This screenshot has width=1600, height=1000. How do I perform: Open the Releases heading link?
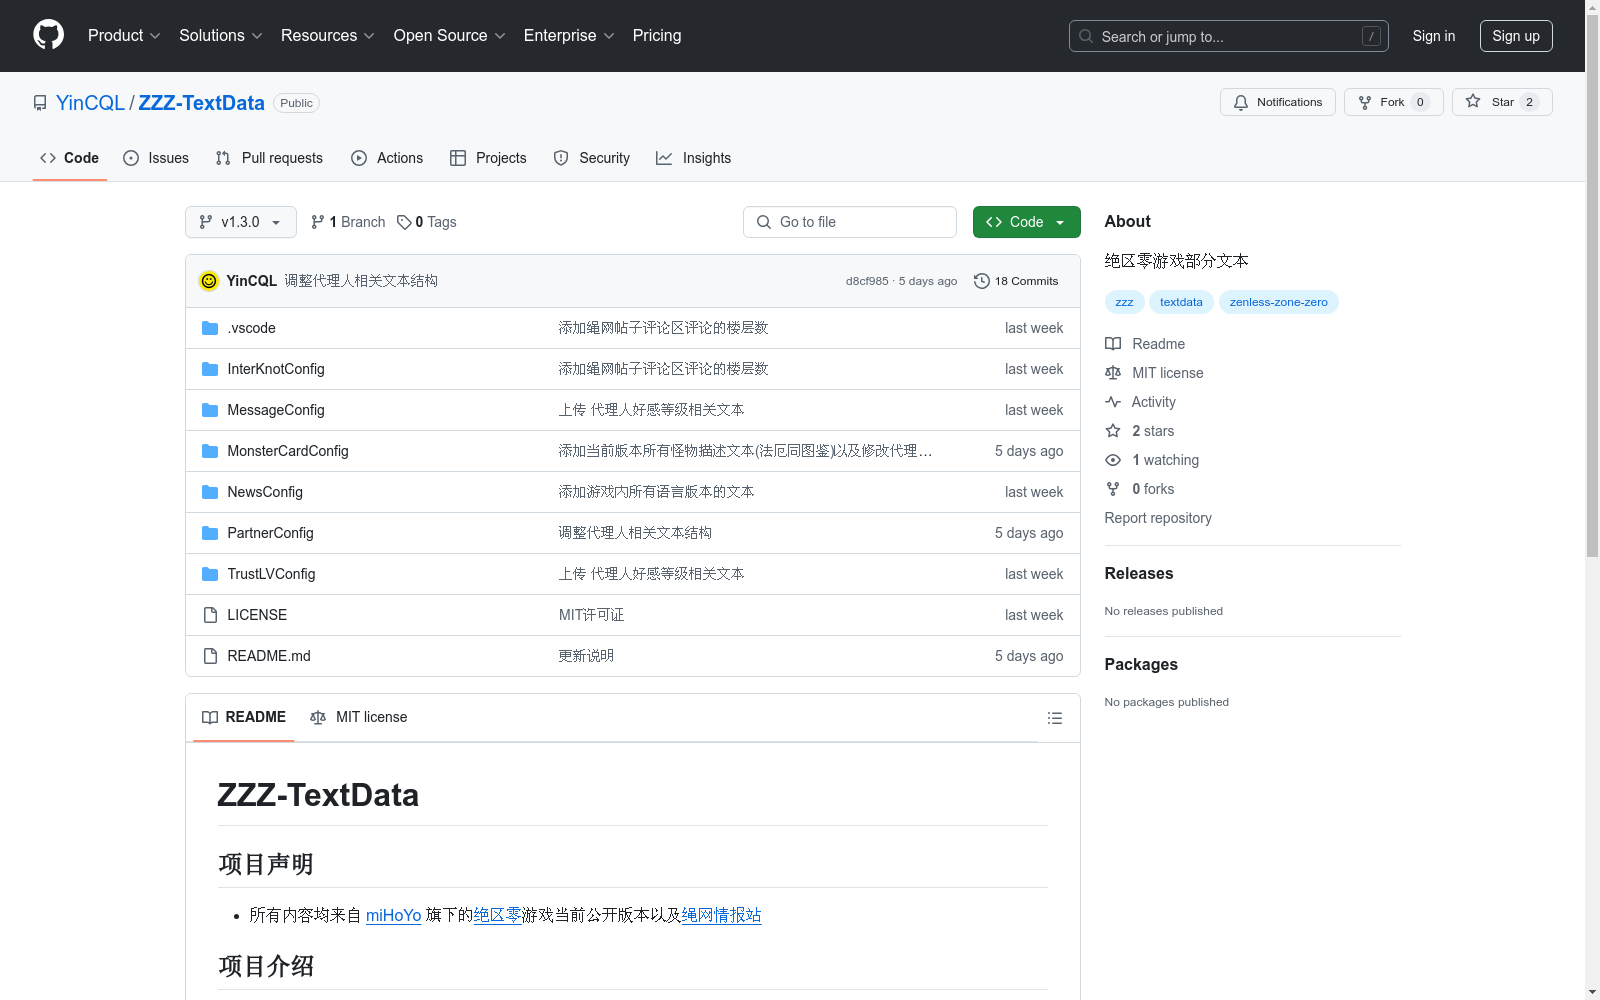(x=1139, y=573)
